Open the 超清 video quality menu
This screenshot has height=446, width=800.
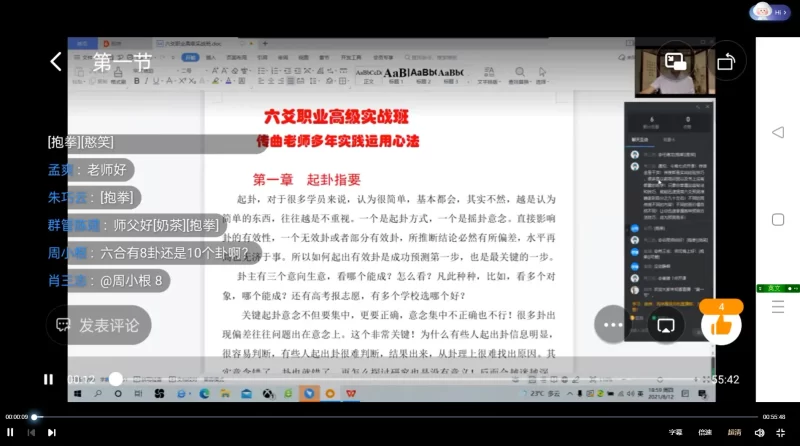(x=734, y=432)
